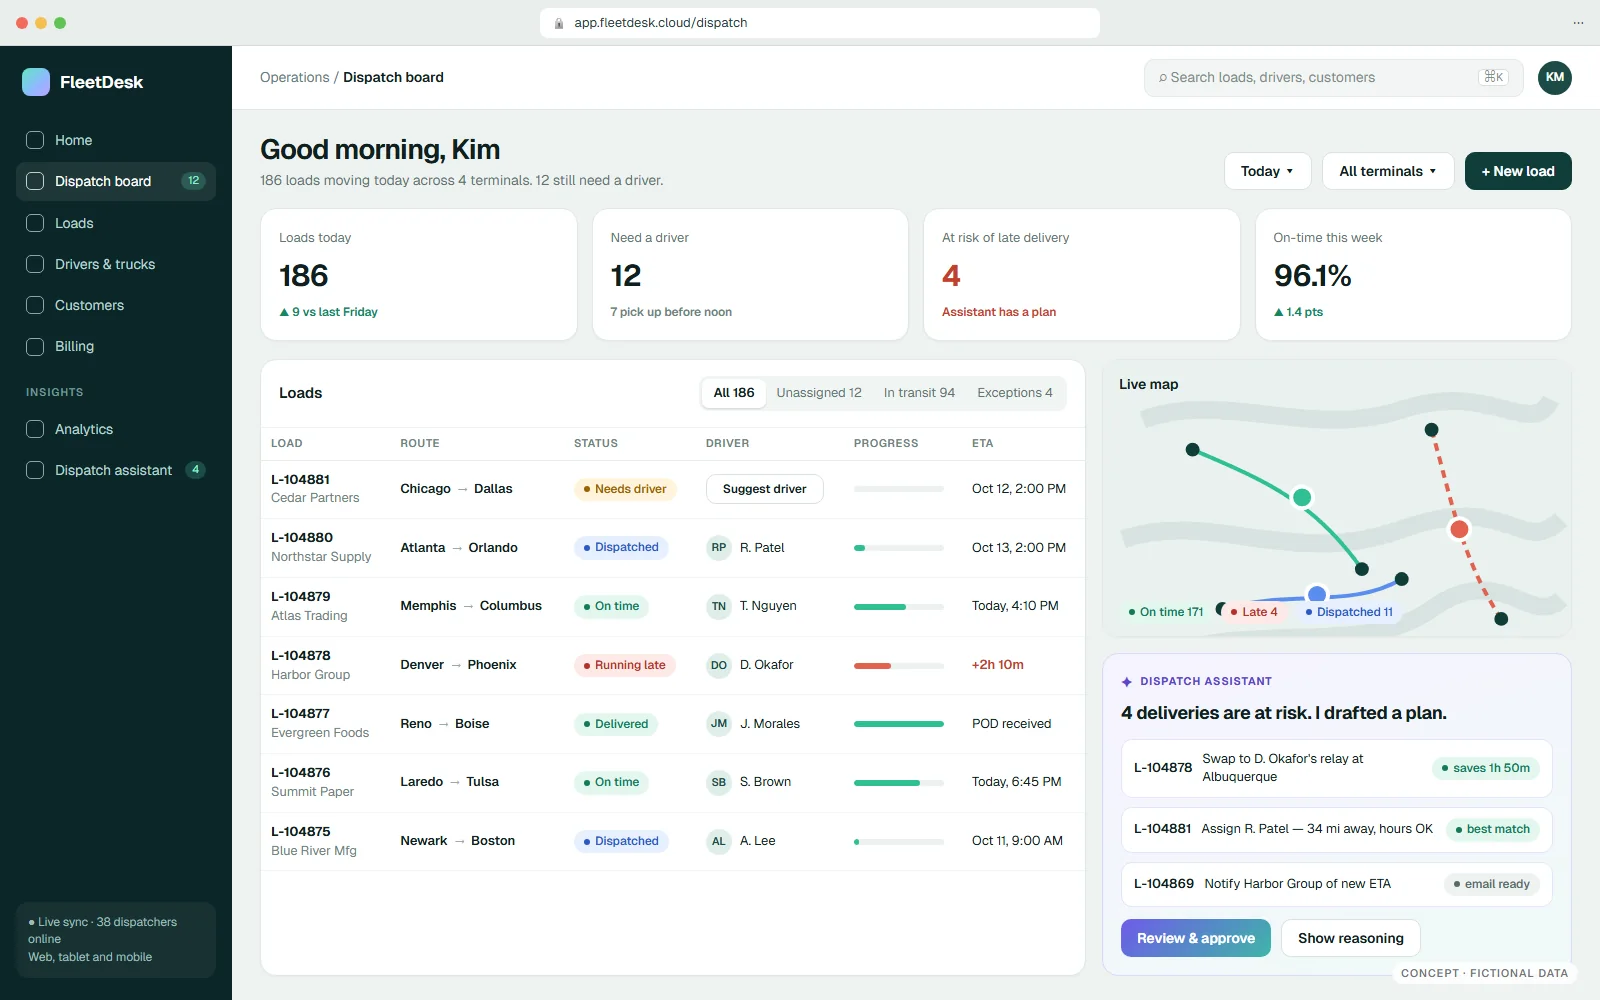Focus the search loads, drivers, customers field
The image size is (1600, 1000).
[x=1334, y=77]
